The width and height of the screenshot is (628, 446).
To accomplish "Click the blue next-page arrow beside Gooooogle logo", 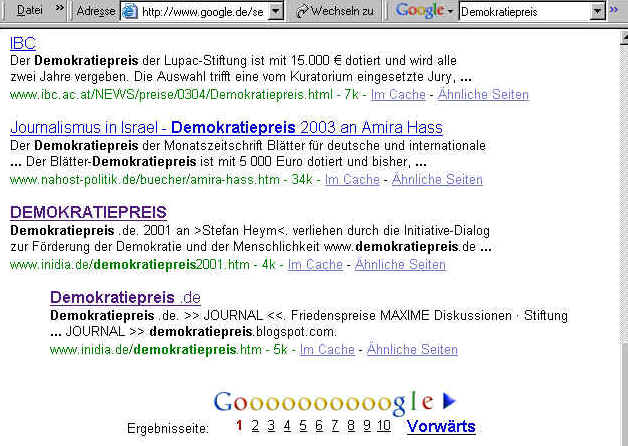I will pyautogui.click(x=449, y=401).
